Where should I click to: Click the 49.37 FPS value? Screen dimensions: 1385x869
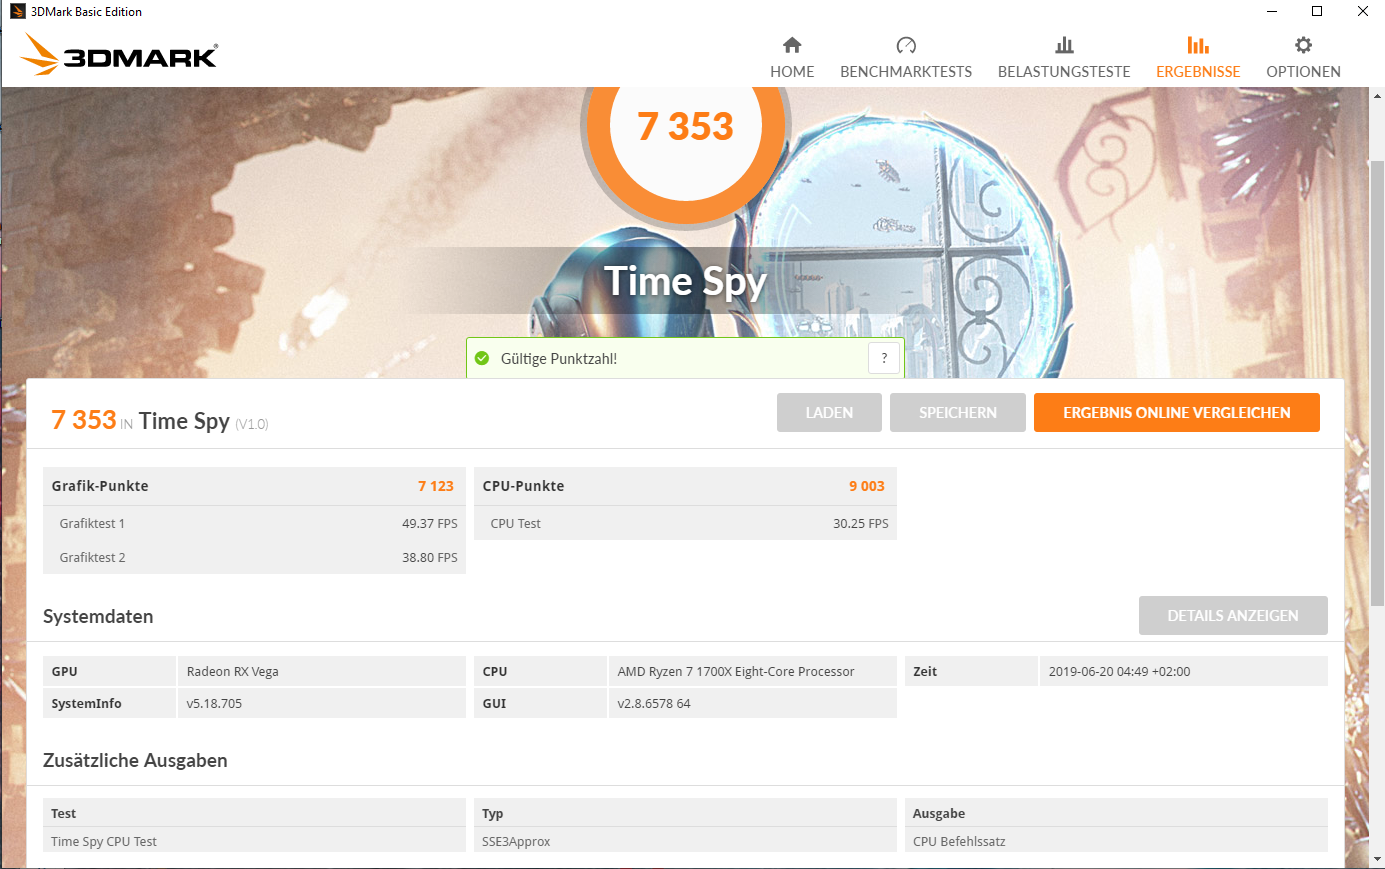coord(430,523)
